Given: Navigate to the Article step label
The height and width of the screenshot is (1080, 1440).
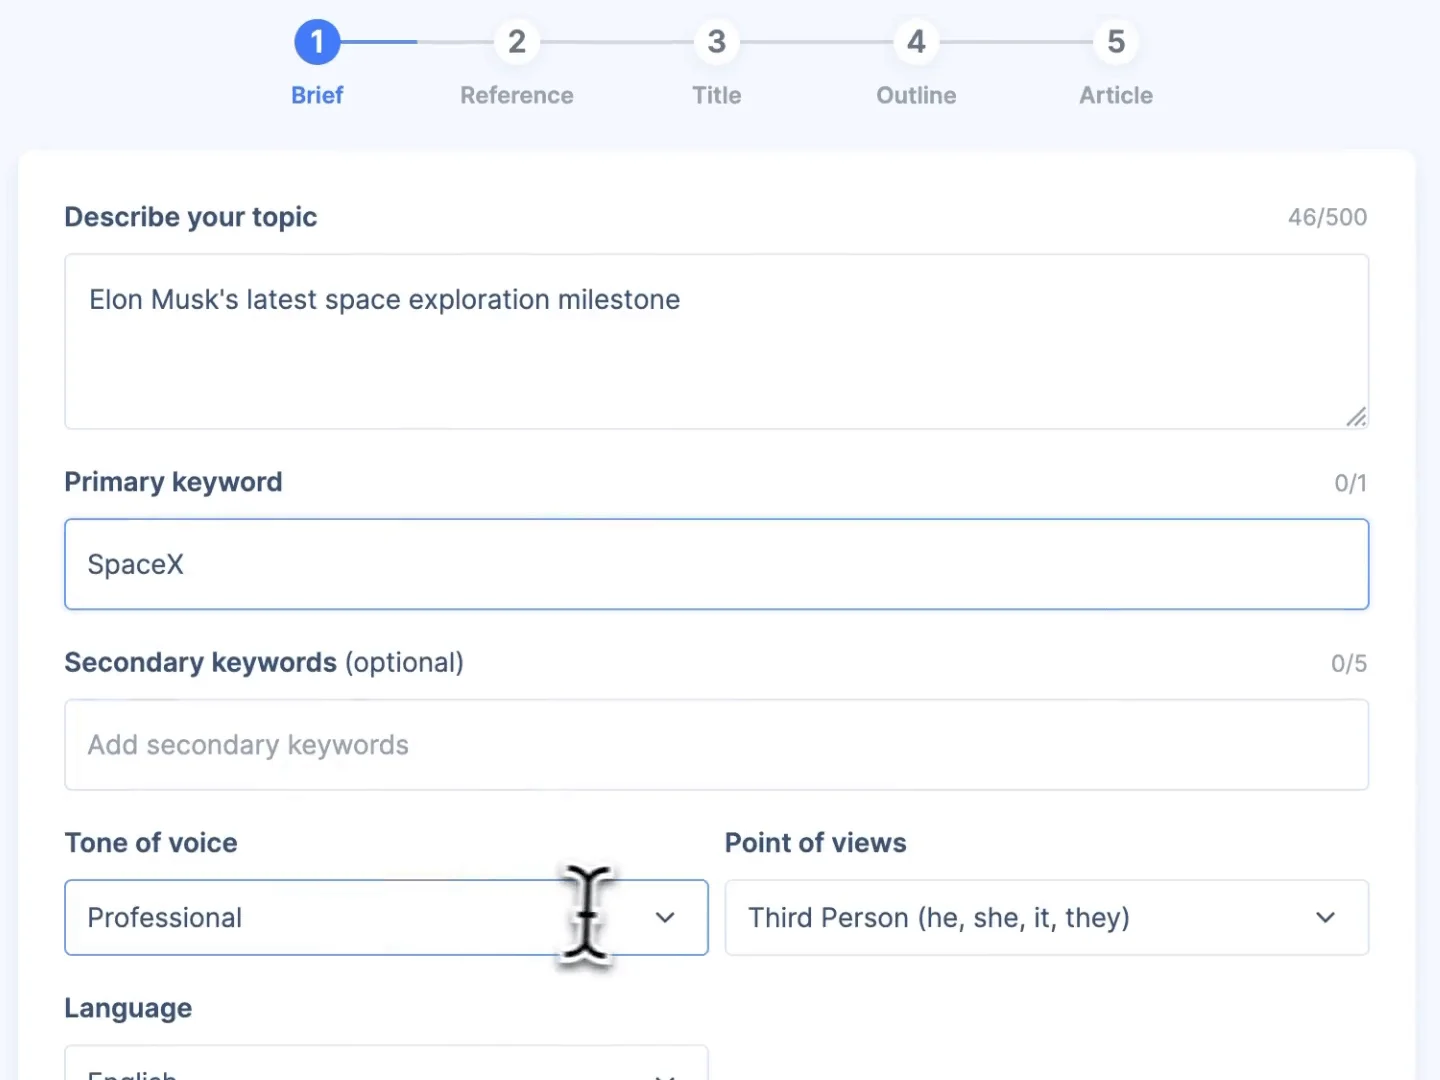Looking at the screenshot, I should (x=1116, y=95).
